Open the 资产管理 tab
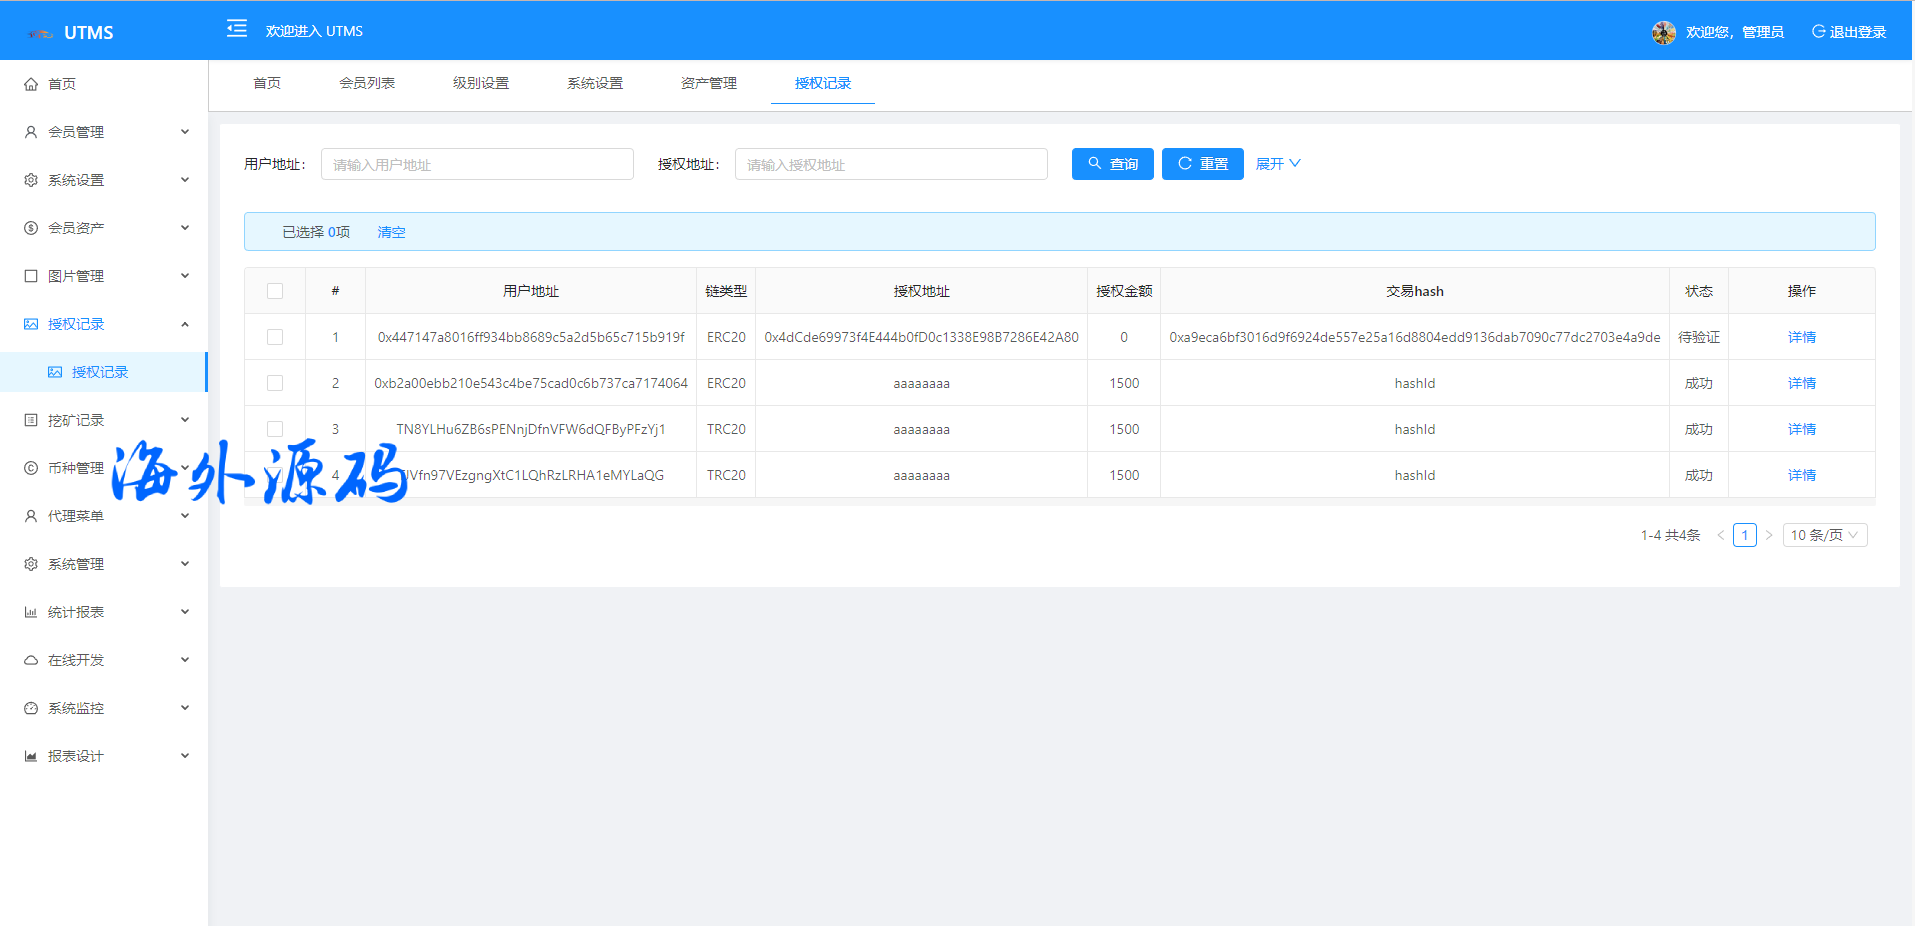The image size is (1915, 926). click(708, 83)
